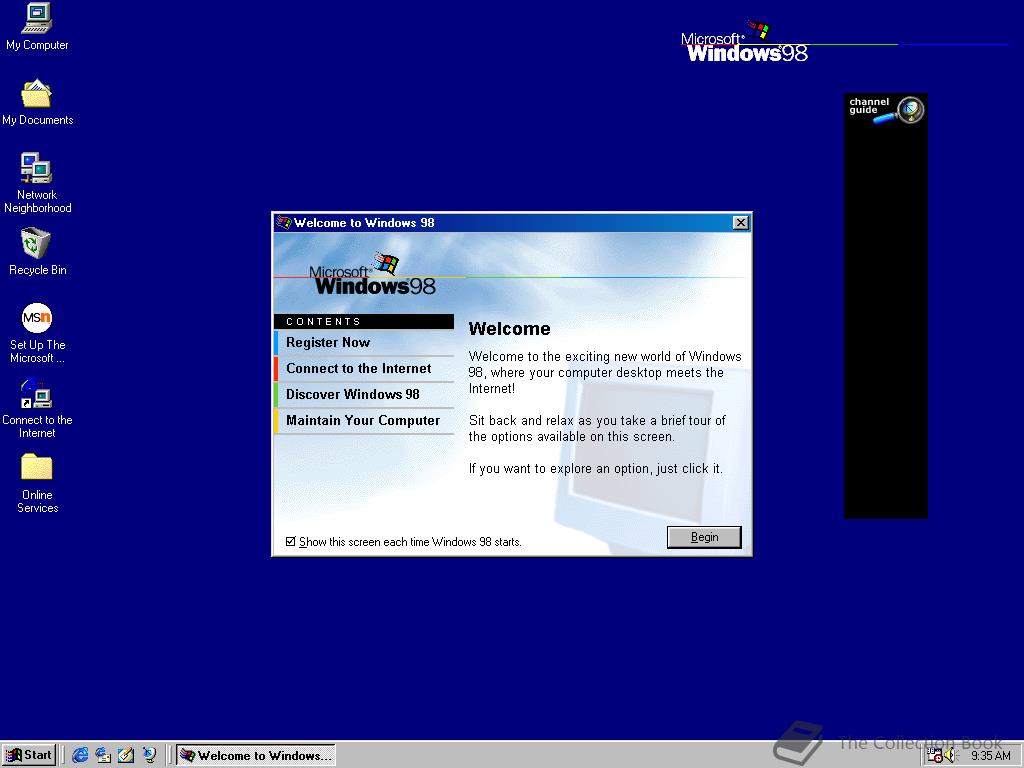Select the MSN Set Up icon
The image size is (1024, 768).
tap(37, 333)
